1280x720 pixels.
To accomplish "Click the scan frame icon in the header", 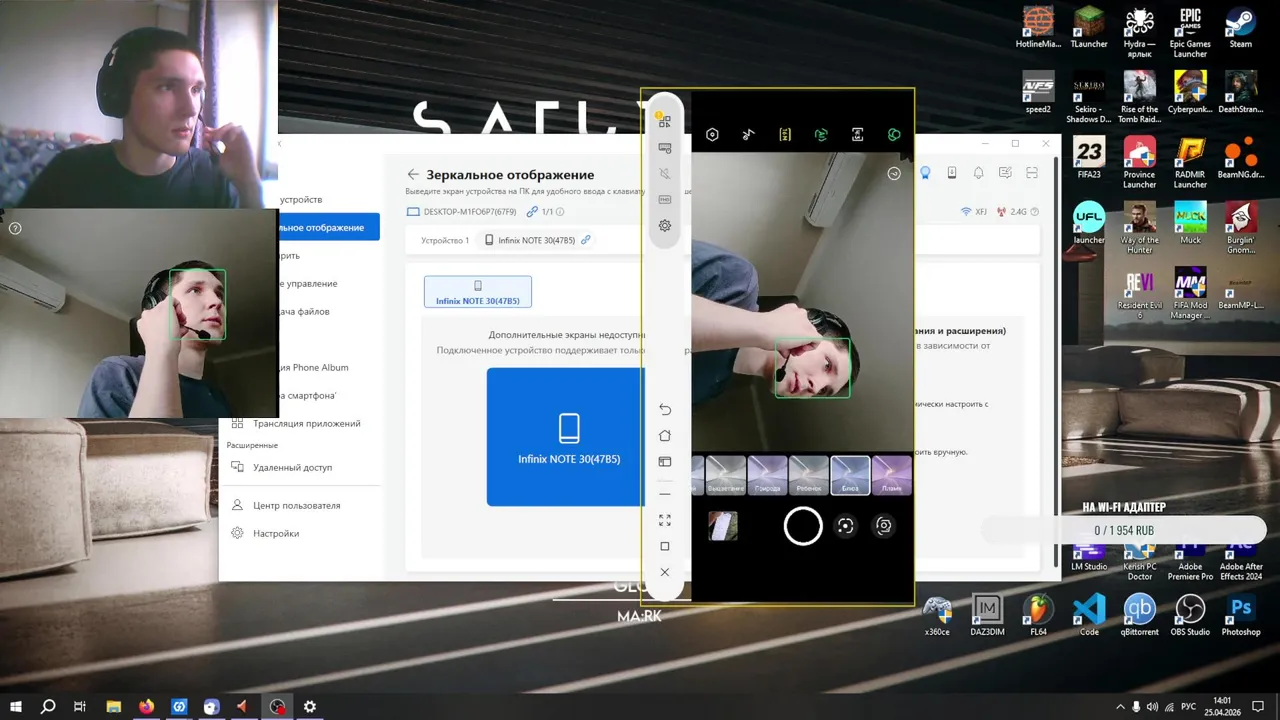I will point(1032,173).
